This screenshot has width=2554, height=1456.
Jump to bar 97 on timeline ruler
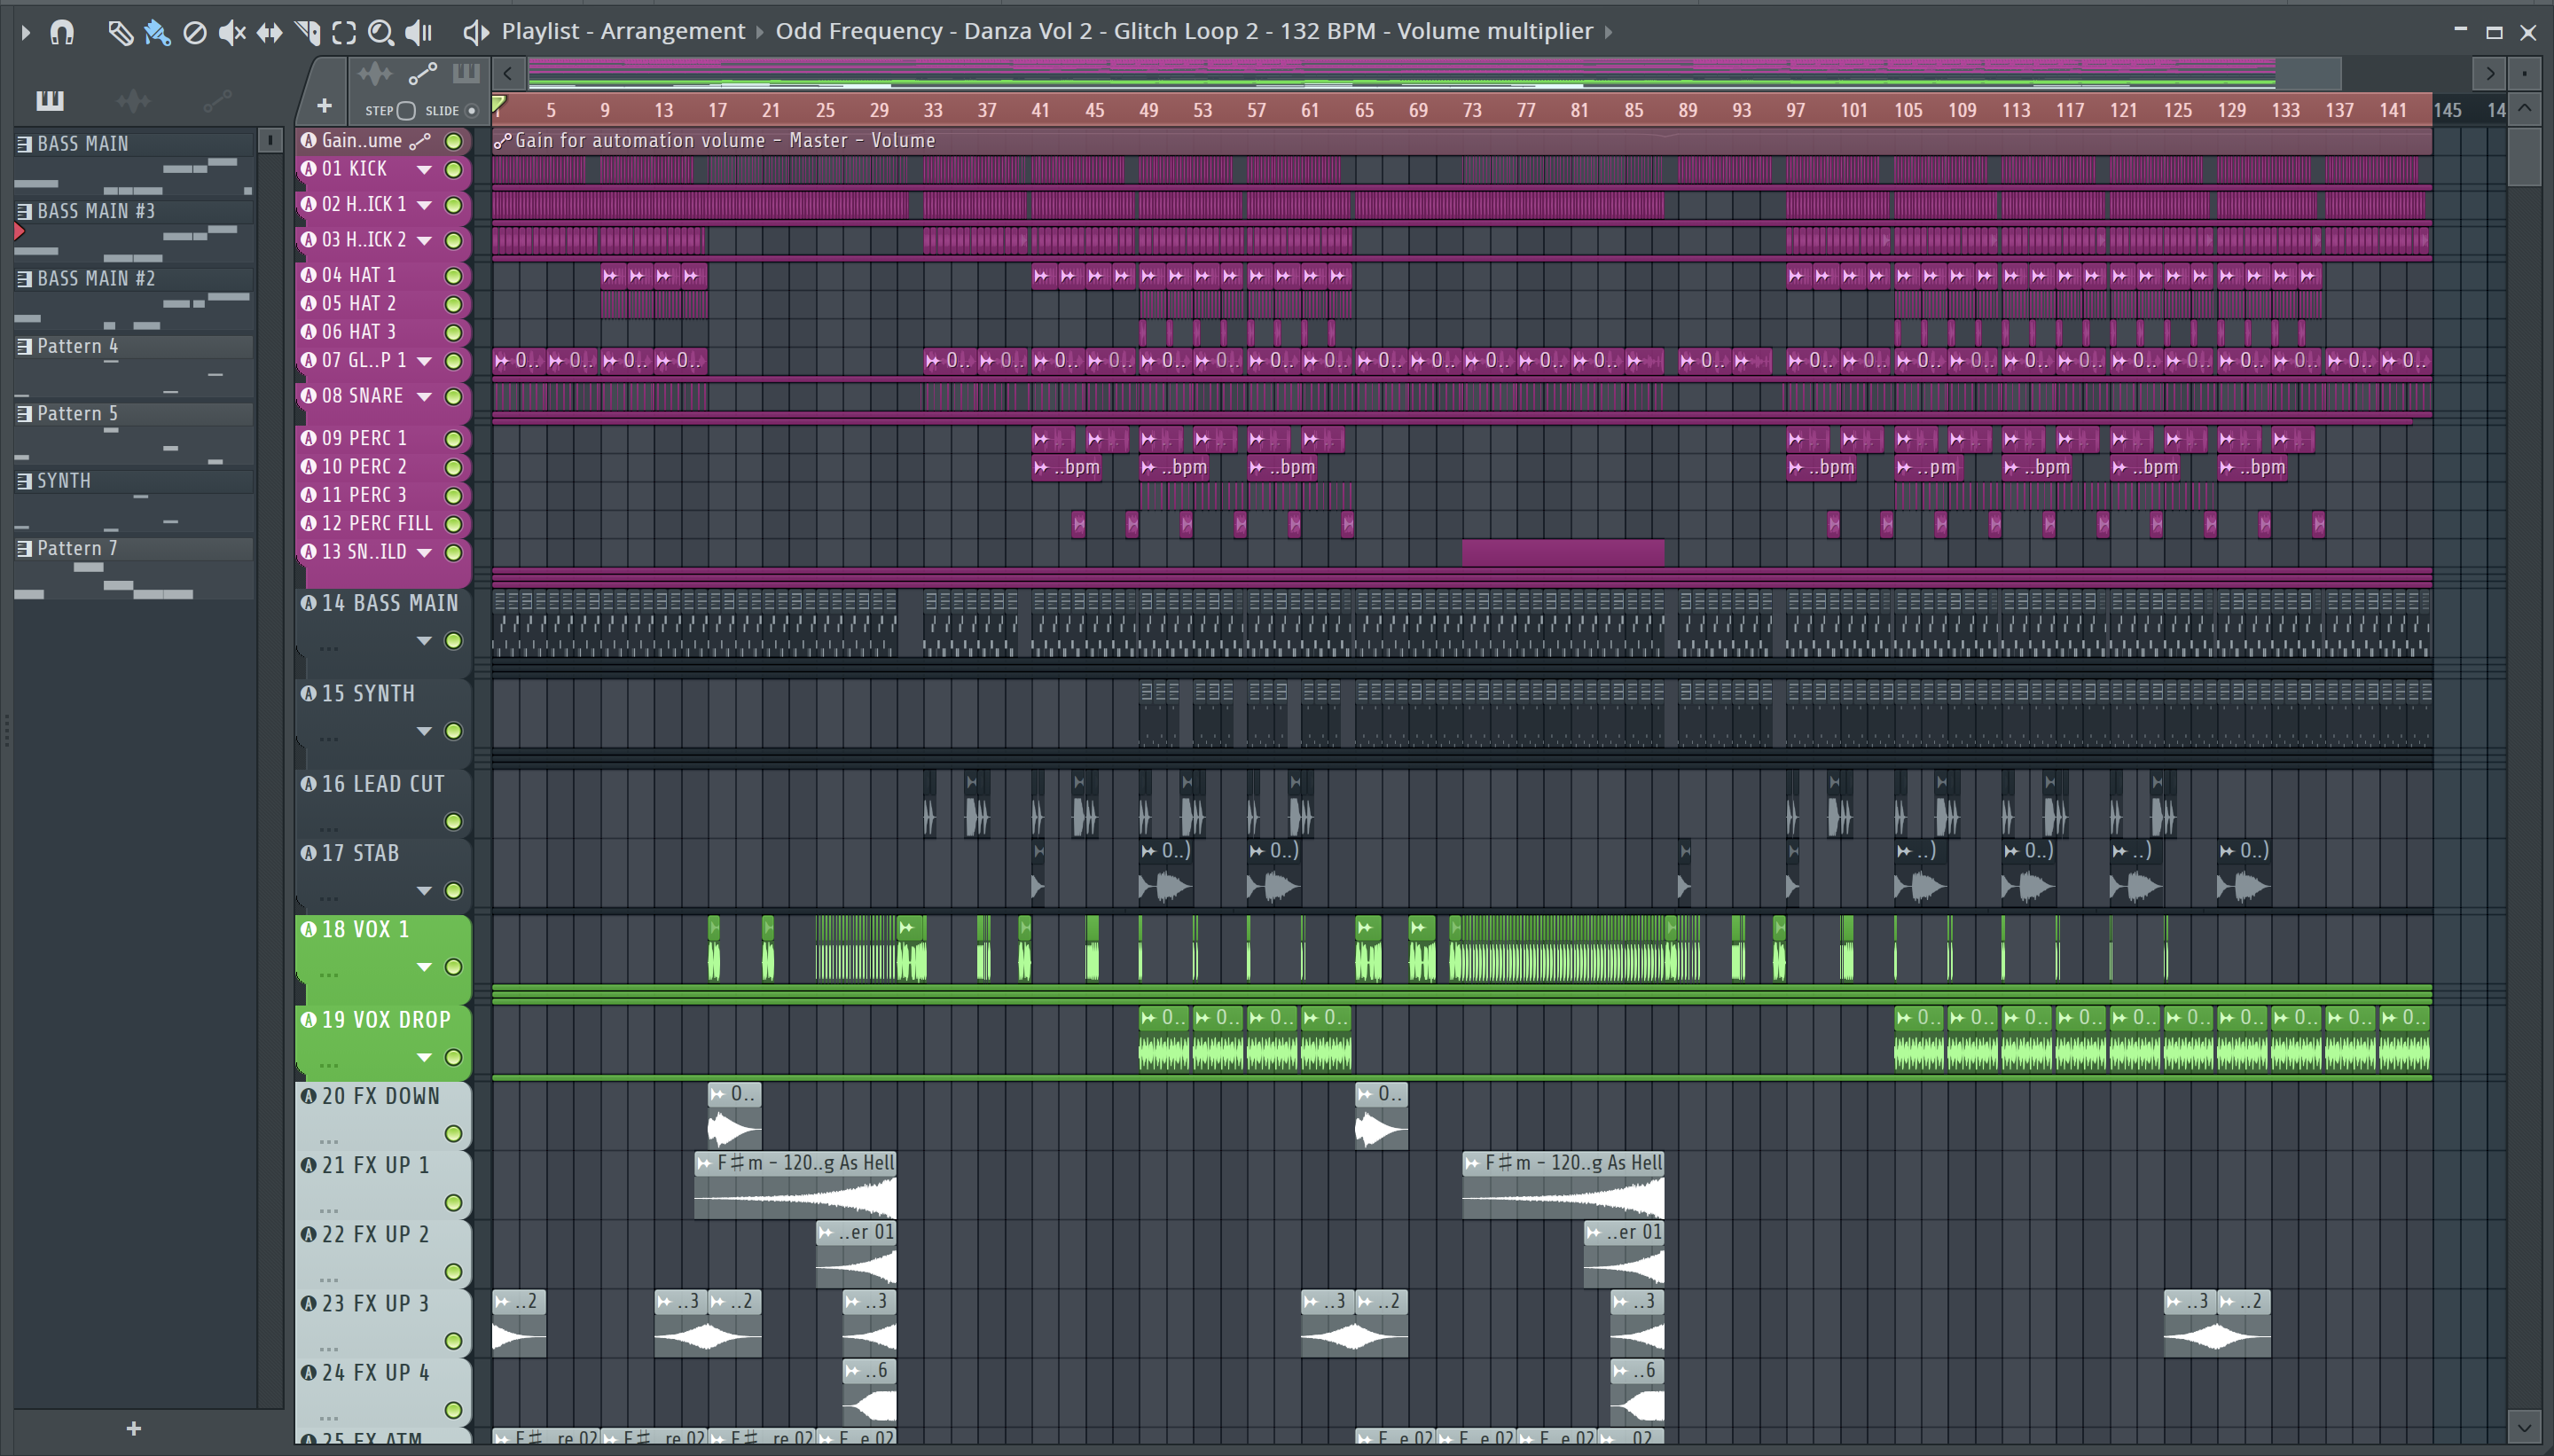pyautogui.click(x=1795, y=110)
